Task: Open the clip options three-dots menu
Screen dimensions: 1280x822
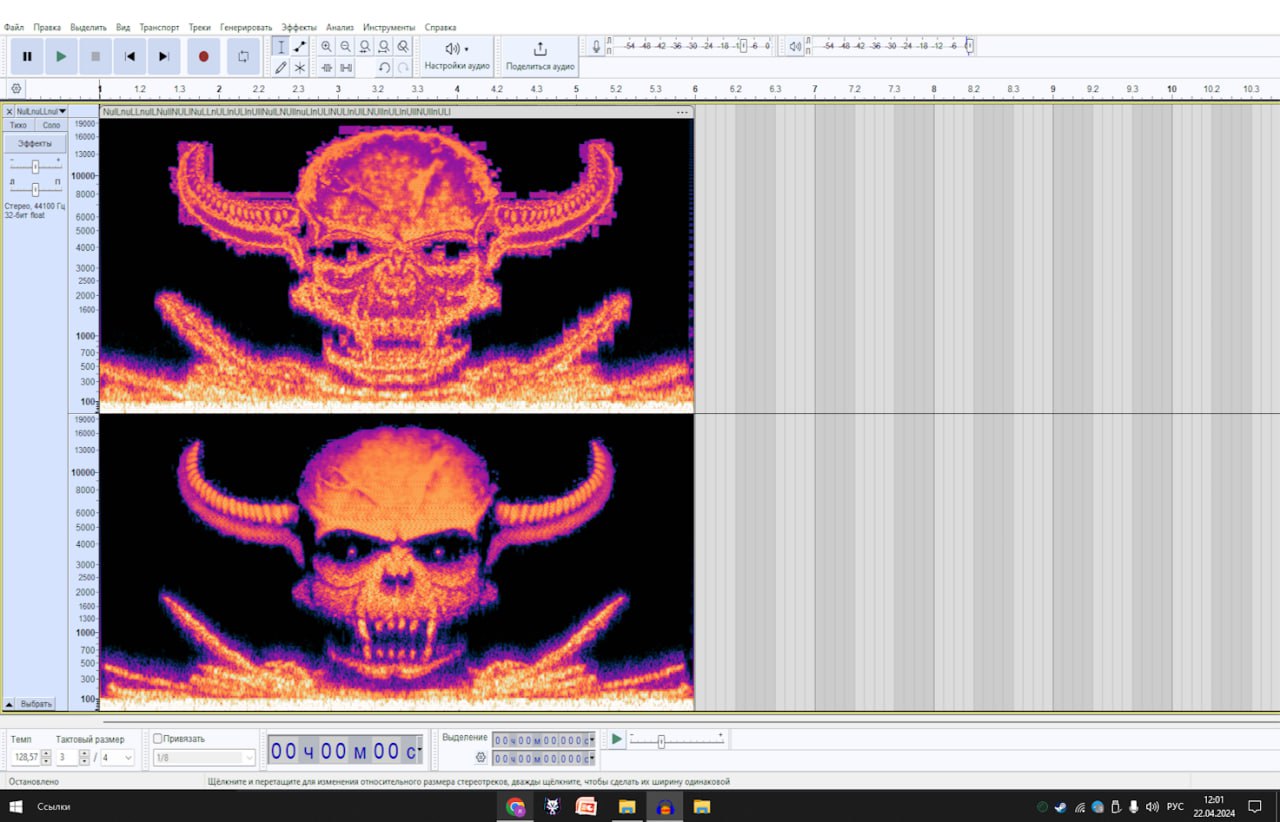Action: pyautogui.click(x=683, y=112)
